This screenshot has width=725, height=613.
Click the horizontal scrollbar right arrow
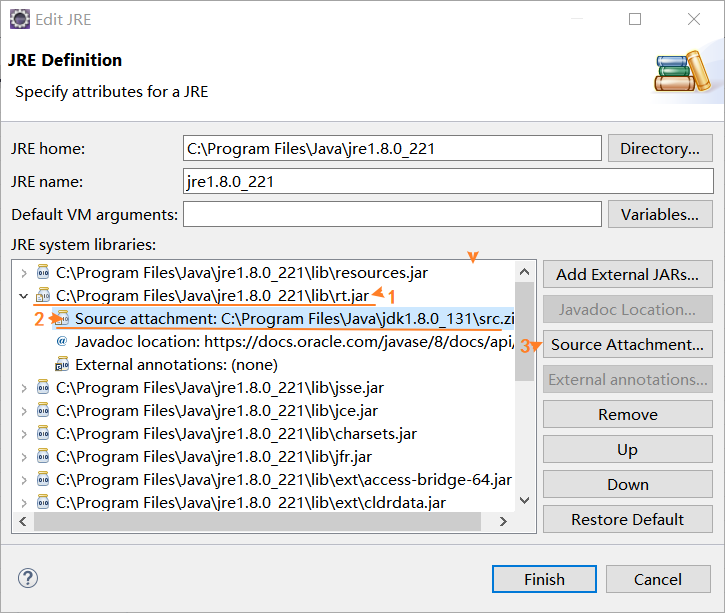tap(503, 521)
